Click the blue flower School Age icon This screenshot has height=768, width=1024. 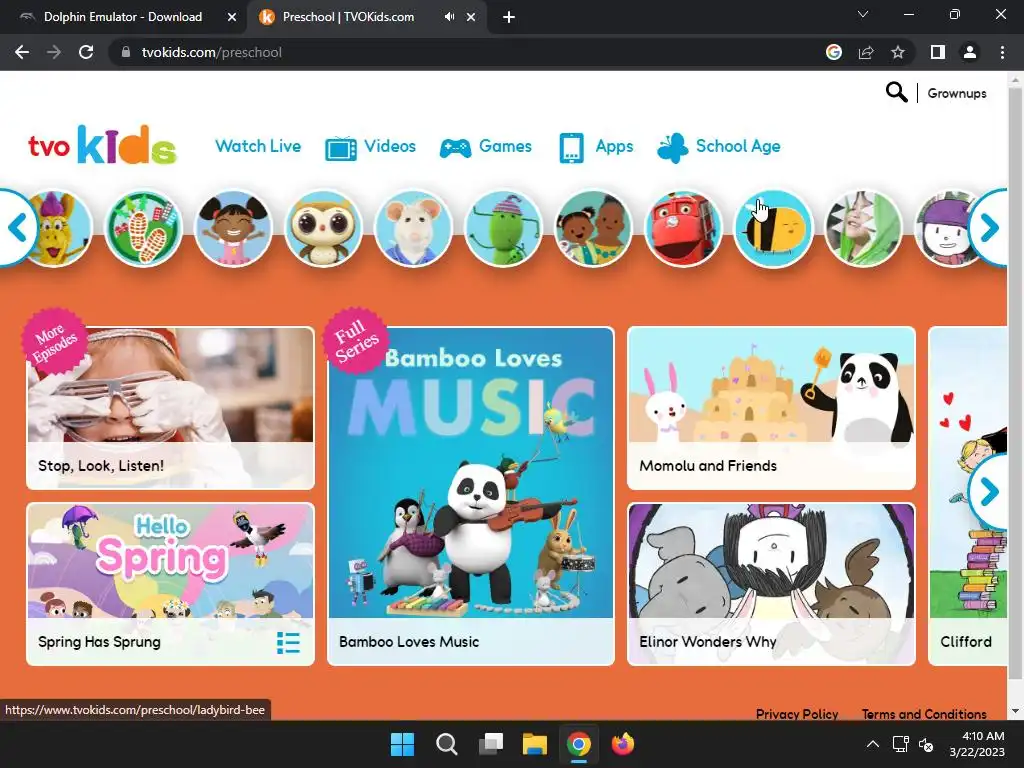(x=673, y=148)
